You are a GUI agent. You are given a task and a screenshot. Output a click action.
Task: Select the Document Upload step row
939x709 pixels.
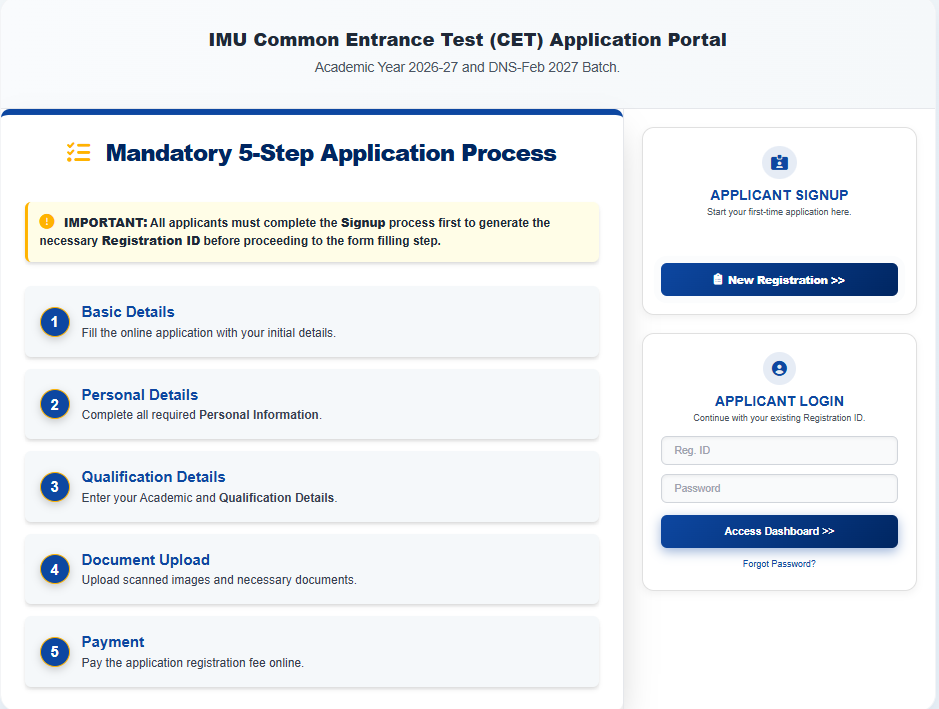pos(310,568)
